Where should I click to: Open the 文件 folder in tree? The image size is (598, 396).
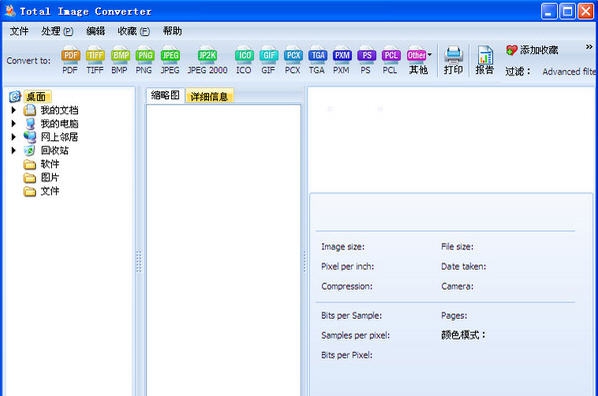pos(50,191)
